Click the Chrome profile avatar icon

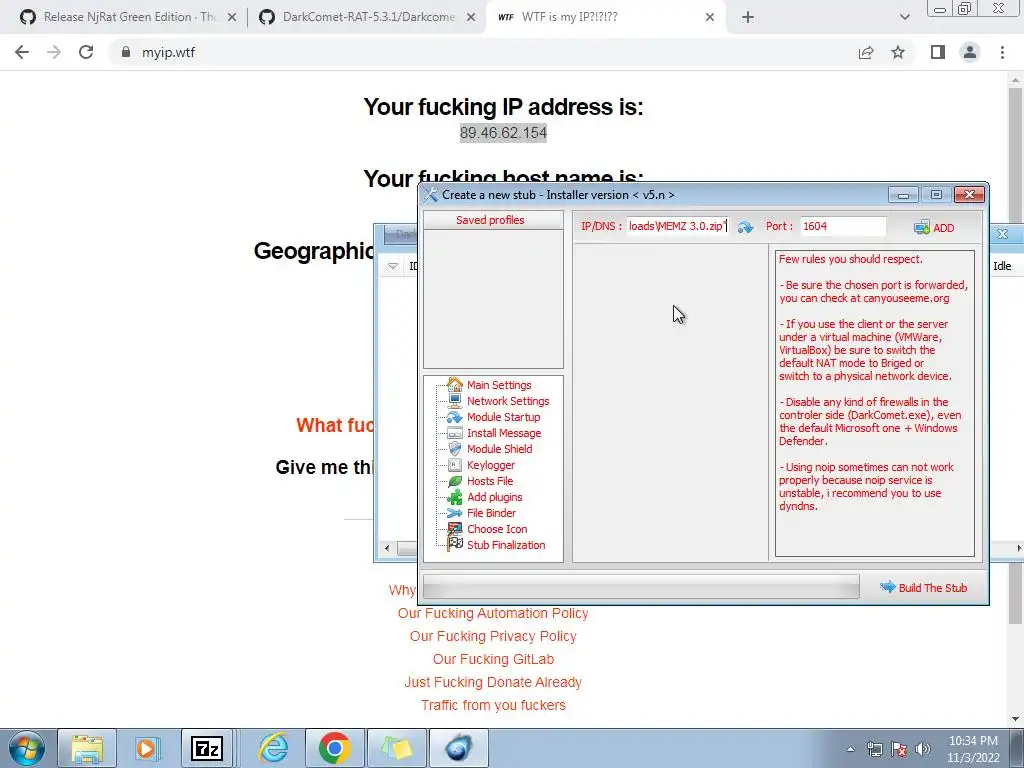[x=970, y=52]
